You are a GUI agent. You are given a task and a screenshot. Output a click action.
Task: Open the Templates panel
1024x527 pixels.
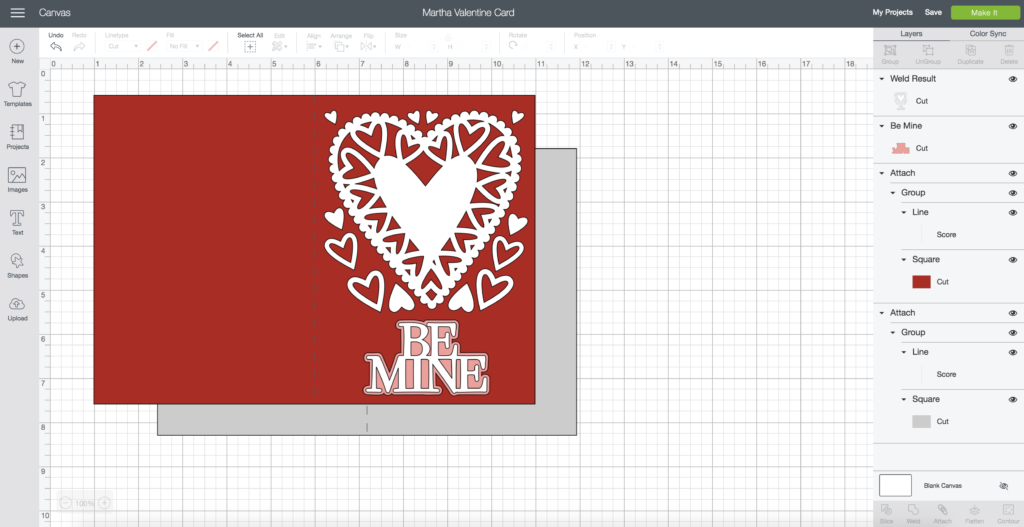tap(18, 95)
